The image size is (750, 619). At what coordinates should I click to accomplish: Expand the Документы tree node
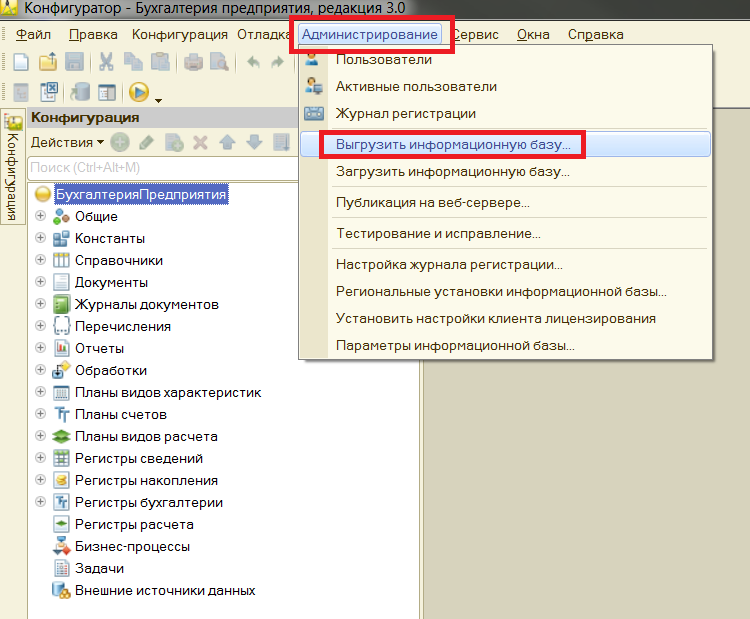41,282
